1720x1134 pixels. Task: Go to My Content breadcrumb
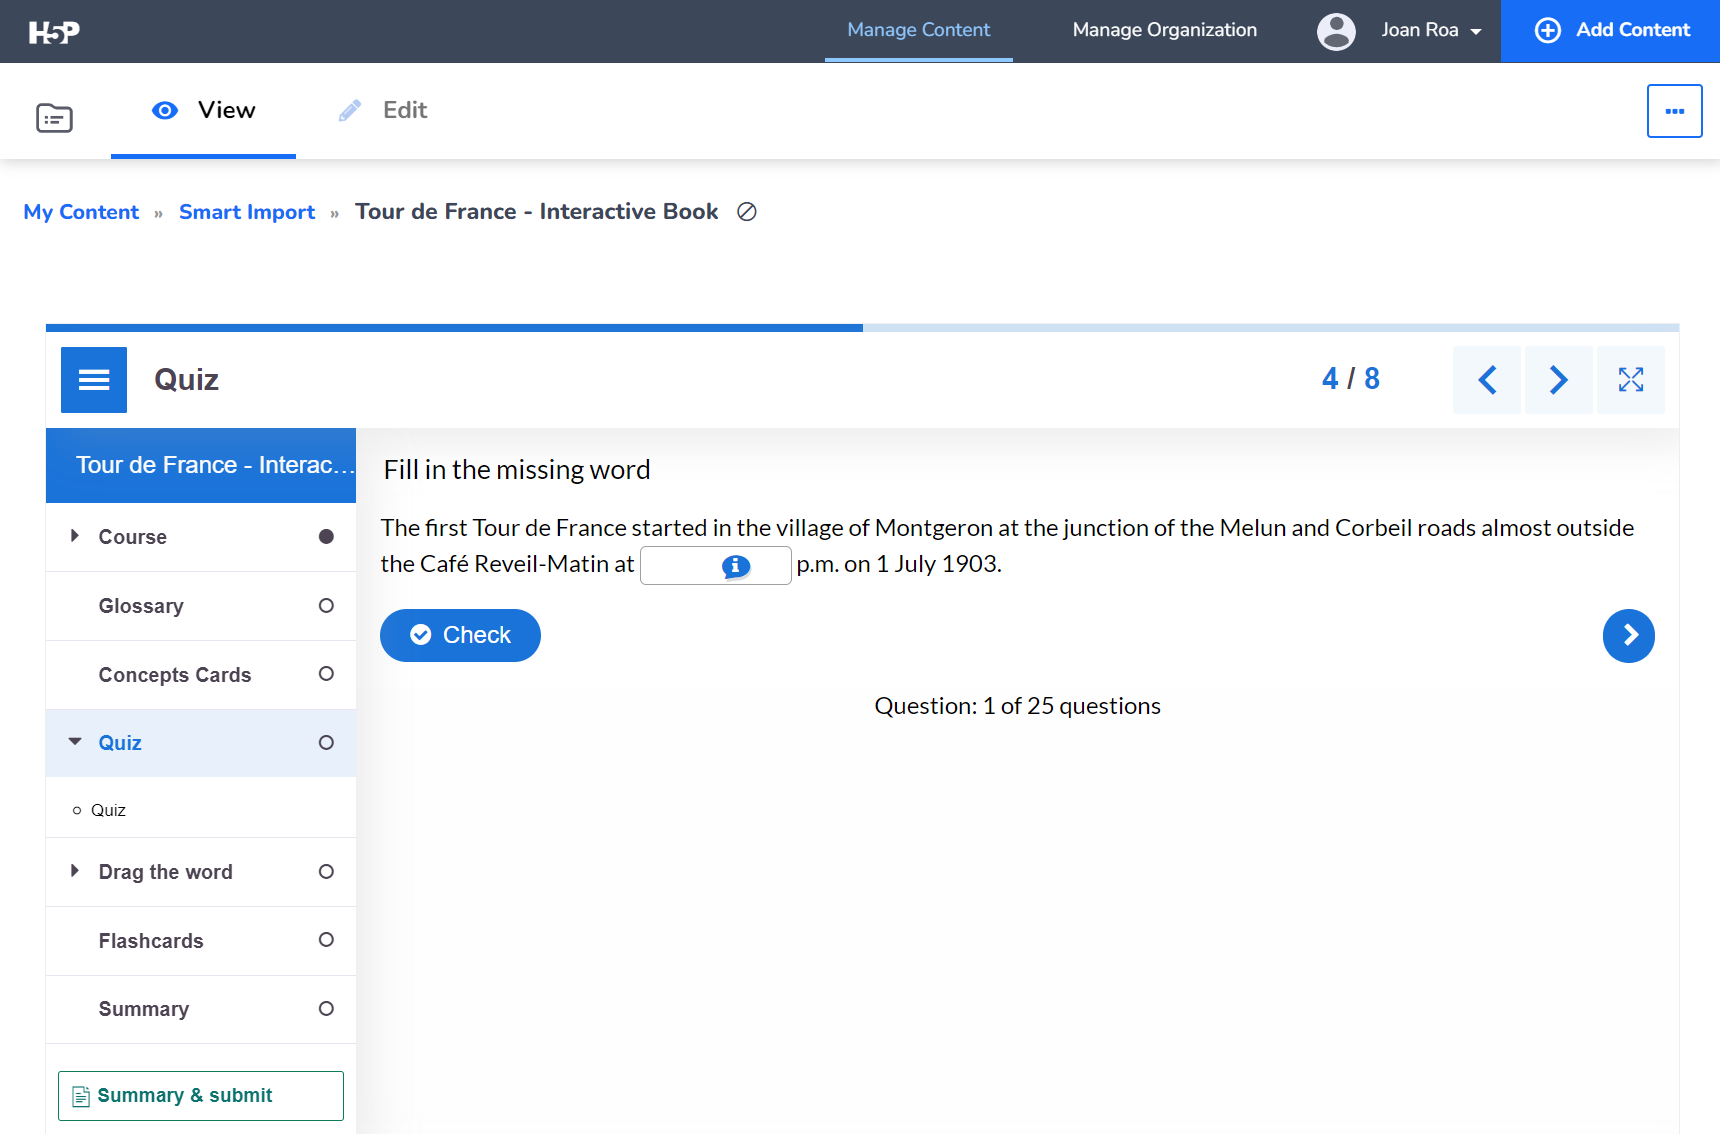pos(81,212)
